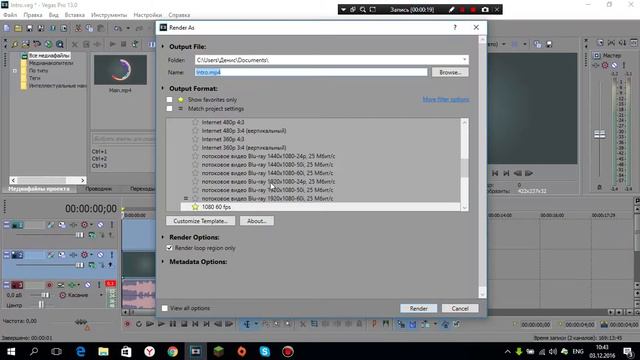Click the timeline Stop button
The height and width of the screenshot is (360, 640).
click(x=184, y=324)
